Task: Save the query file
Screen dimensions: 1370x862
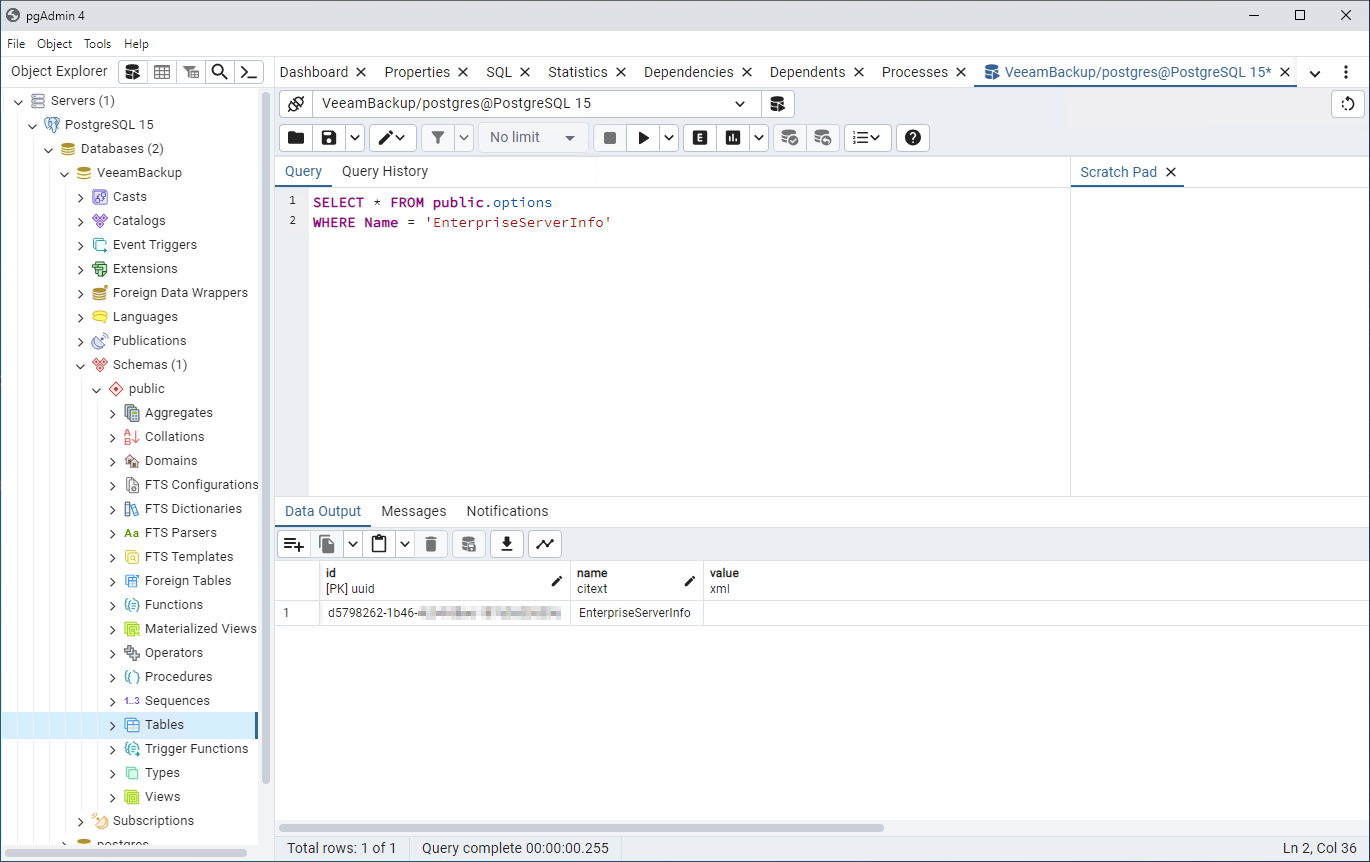Action: (x=328, y=138)
